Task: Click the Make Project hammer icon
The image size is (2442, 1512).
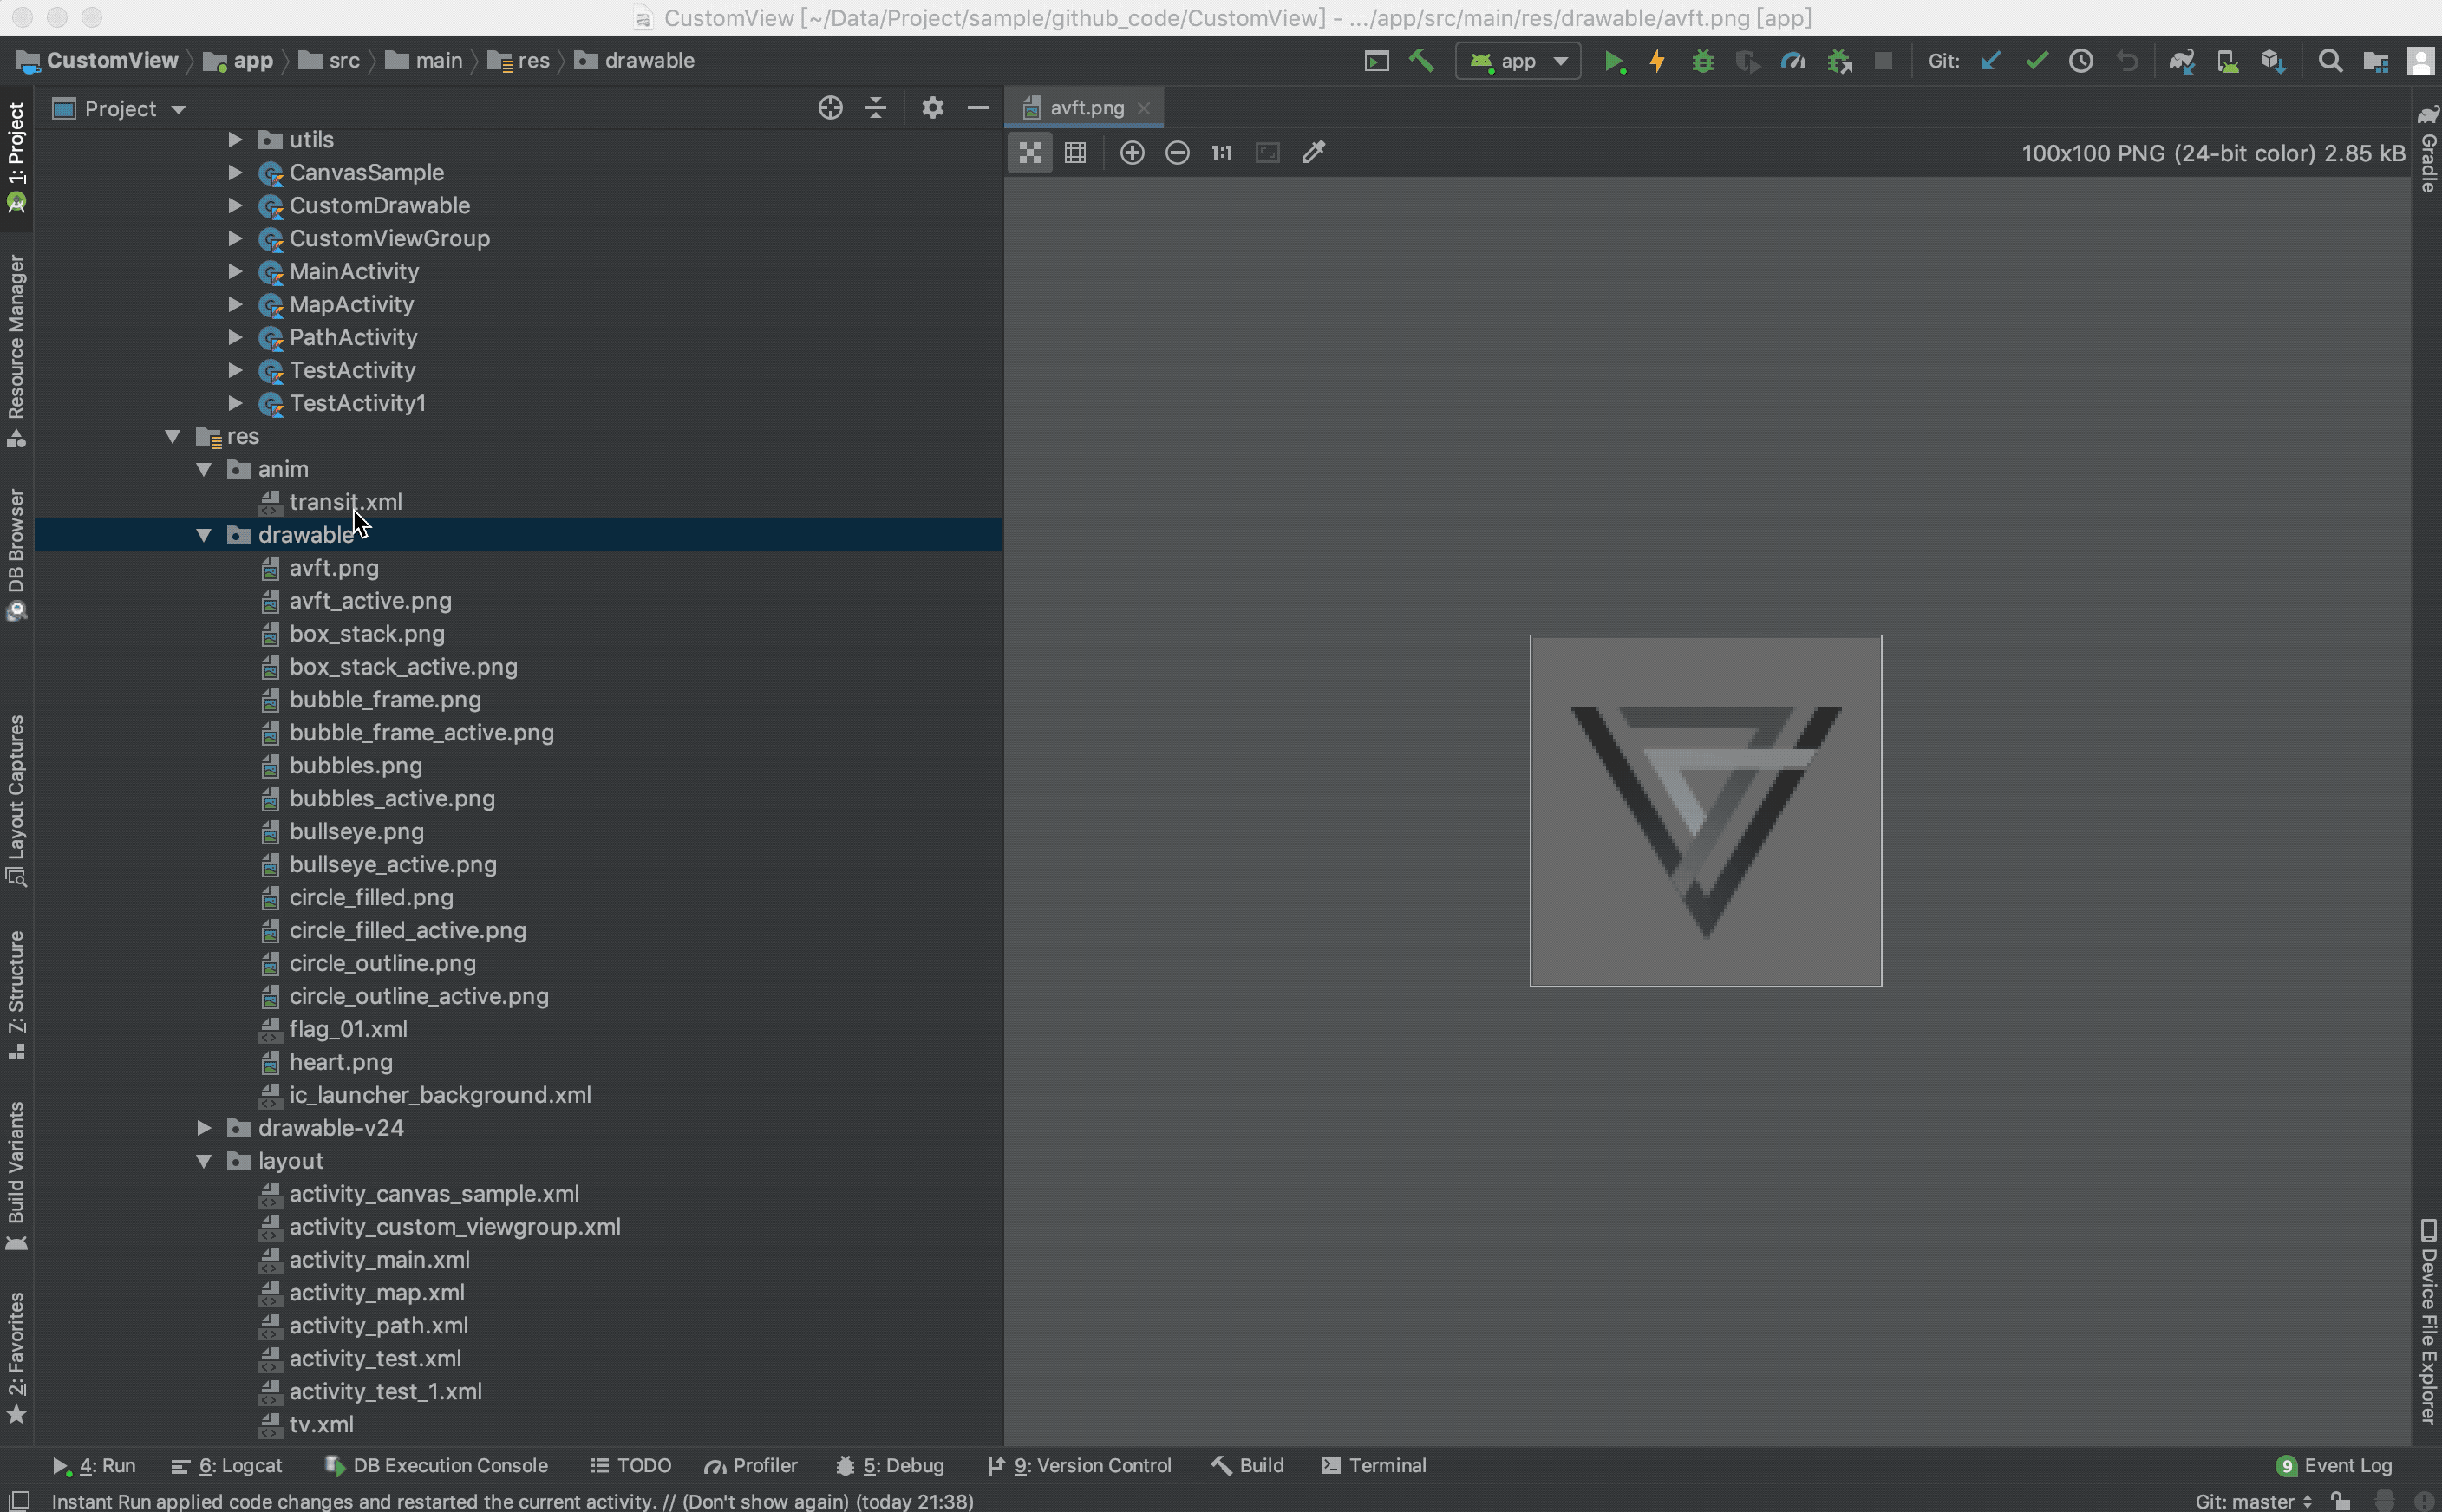Action: [x=1421, y=61]
